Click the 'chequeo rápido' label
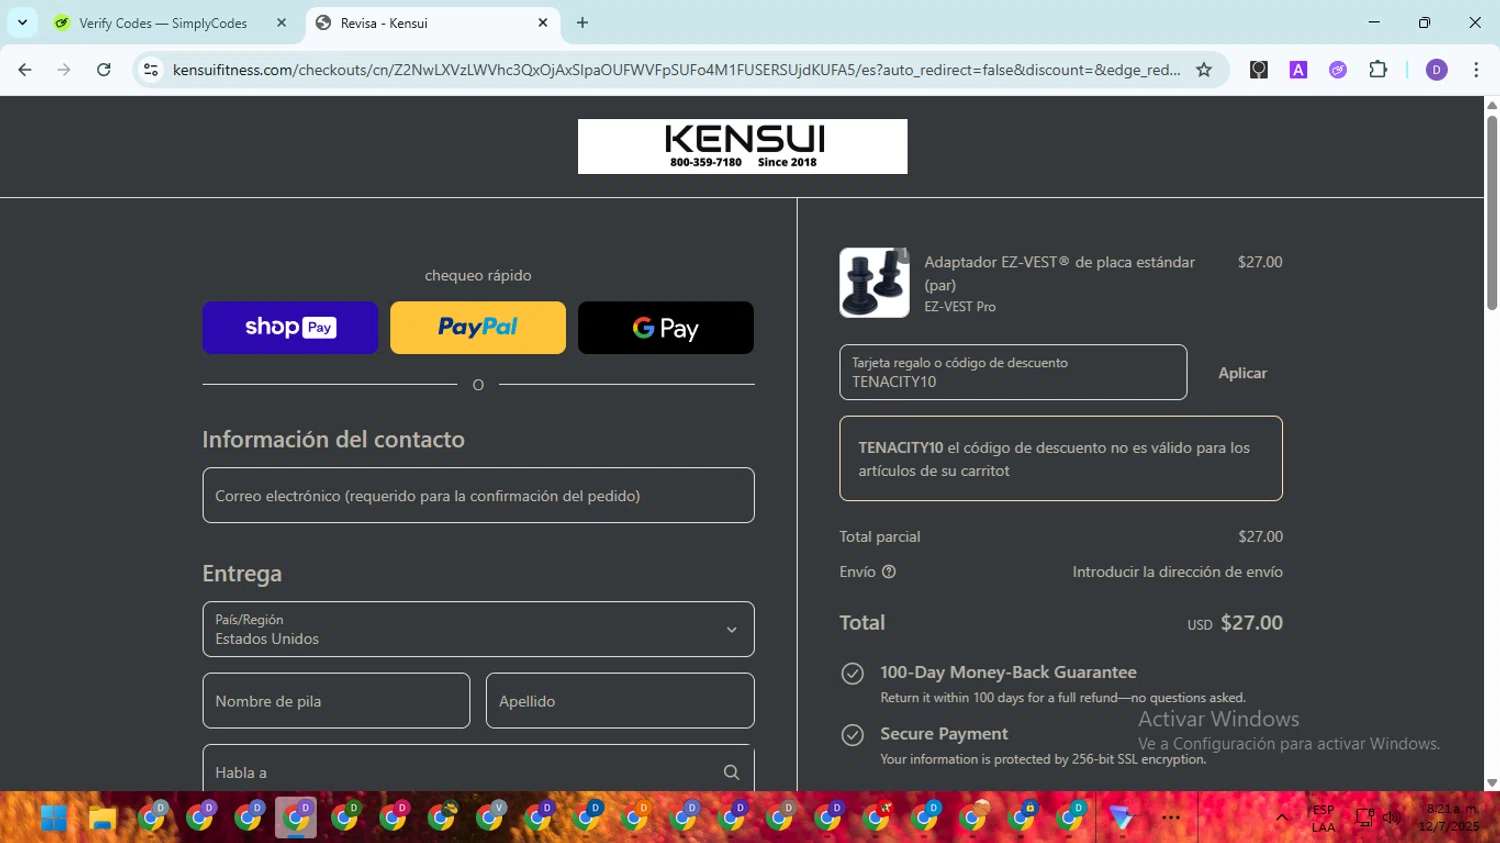The image size is (1500, 843). pos(478,275)
